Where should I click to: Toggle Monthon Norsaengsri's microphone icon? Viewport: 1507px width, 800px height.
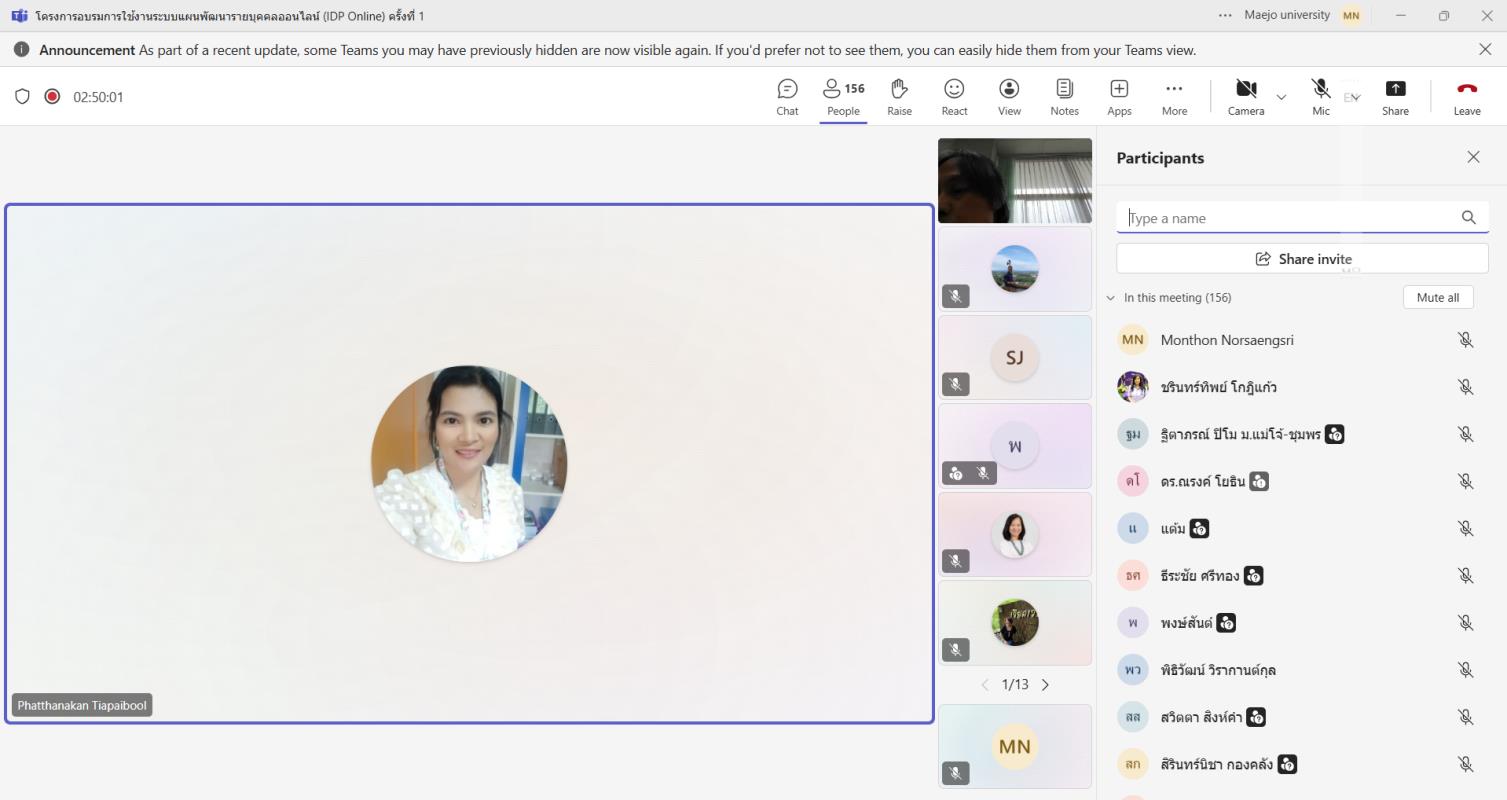pyautogui.click(x=1465, y=340)
